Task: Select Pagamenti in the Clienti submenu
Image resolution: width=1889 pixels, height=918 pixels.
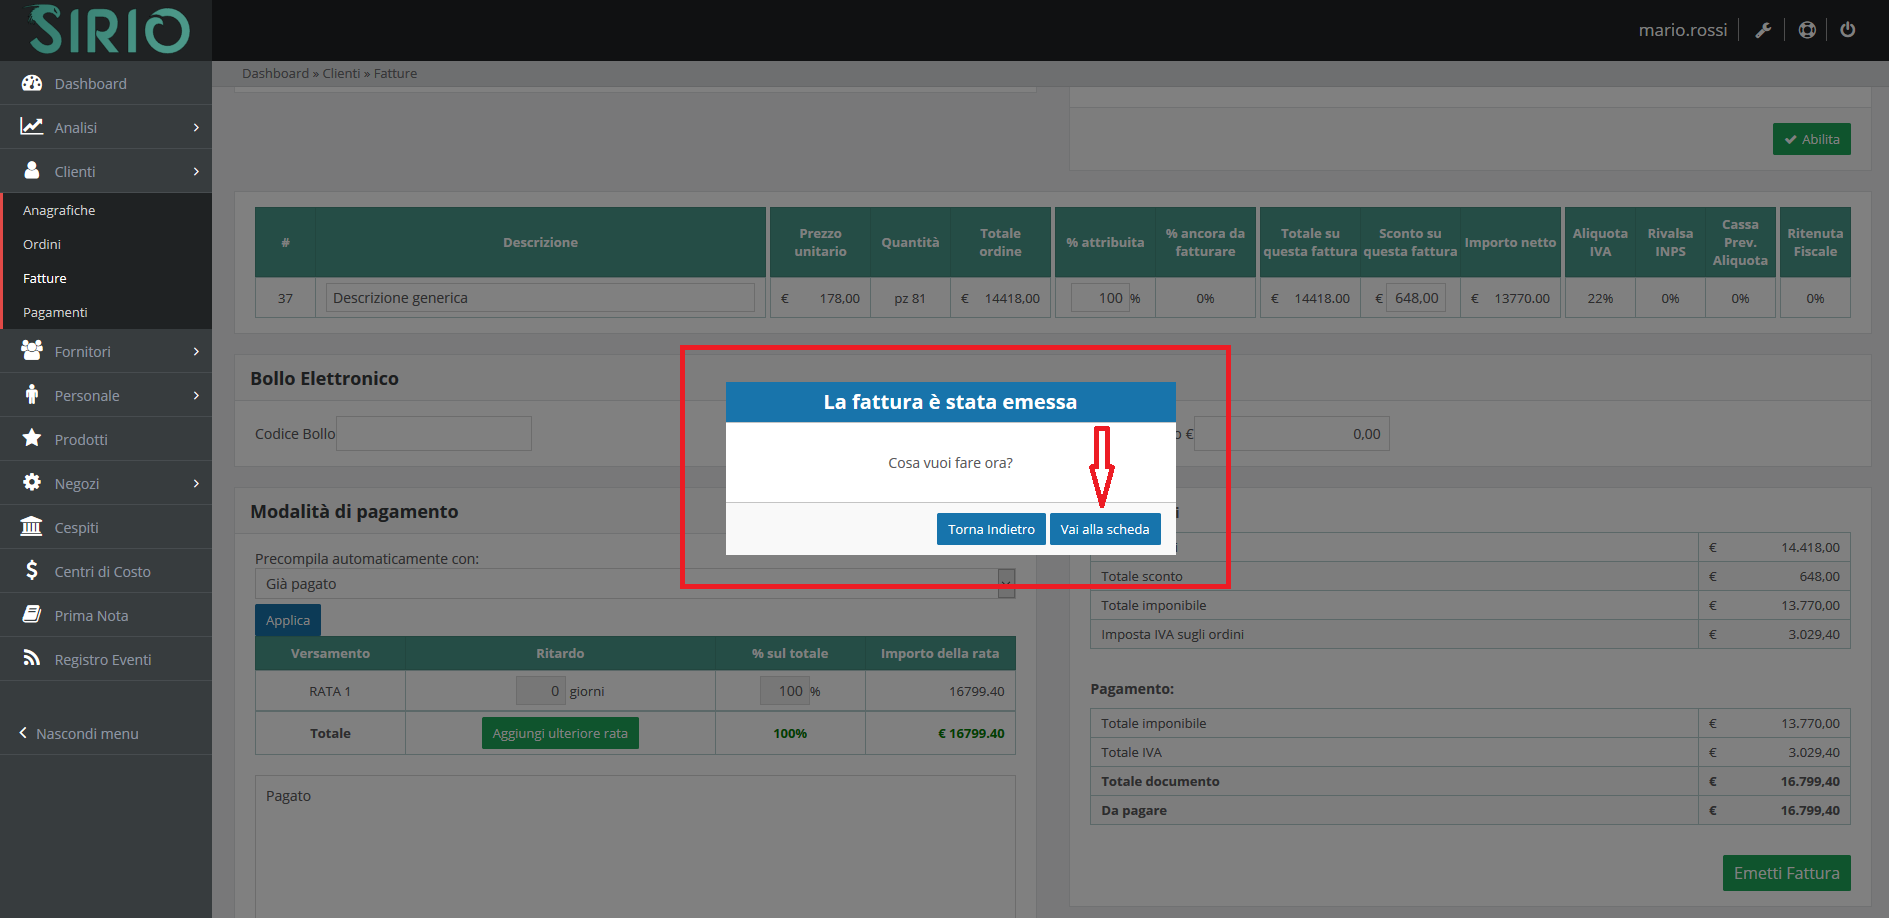Action: pyautogui.click(x=55, y=313)
